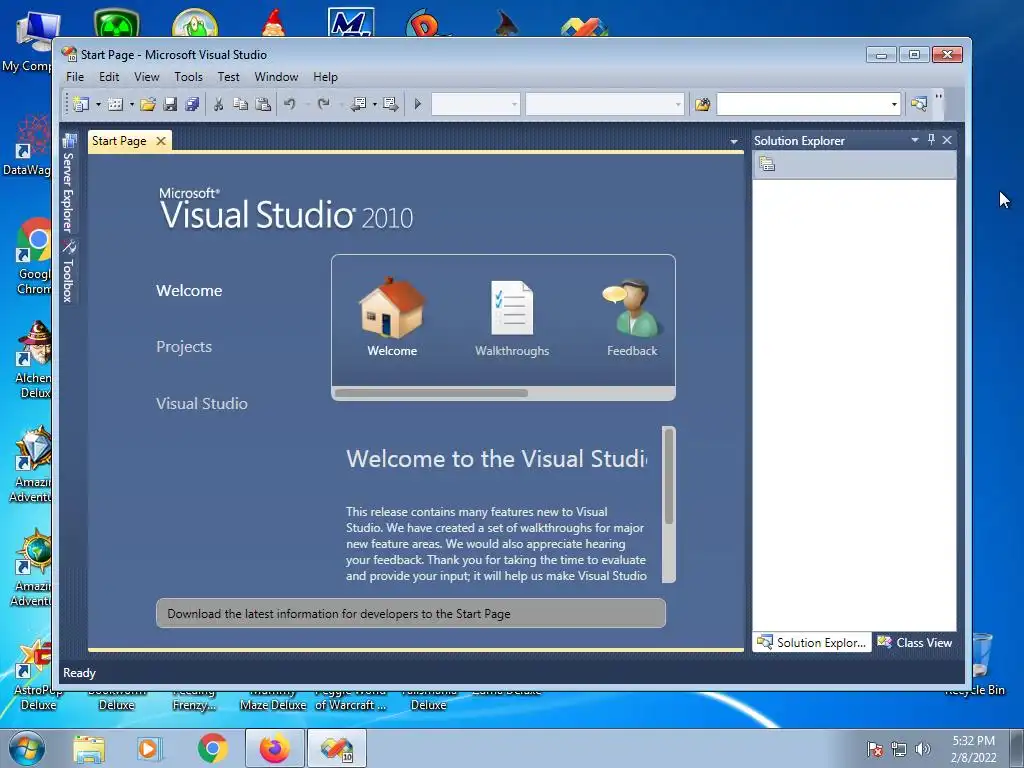Click the Redo arrow icon

tap(324, 104)
